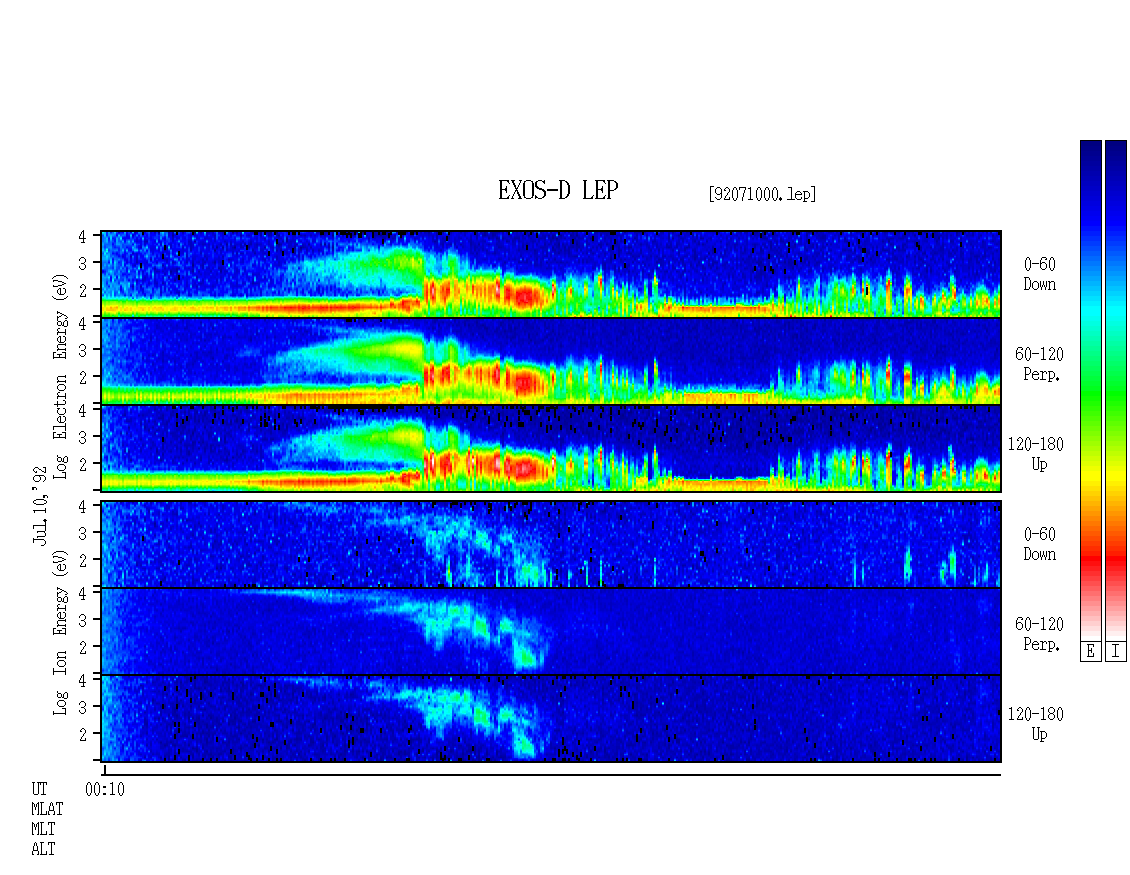Screen dimensions: 1130x875
Task: Click the Log Ion Energy (eV) axis label
Action: pos(61,632)
